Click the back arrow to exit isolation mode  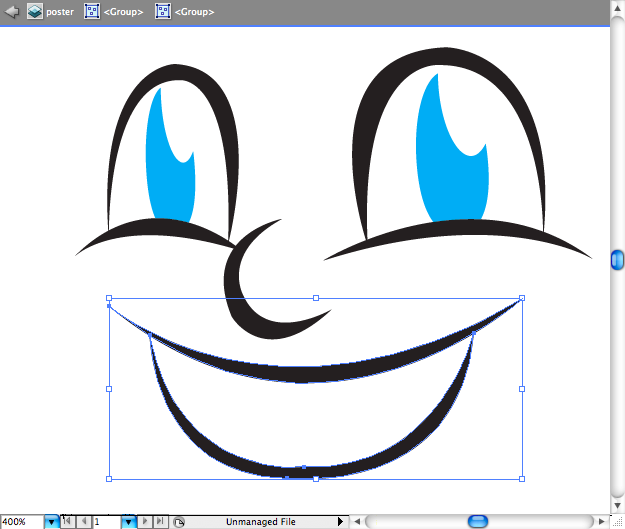click(x=12, y=12)
